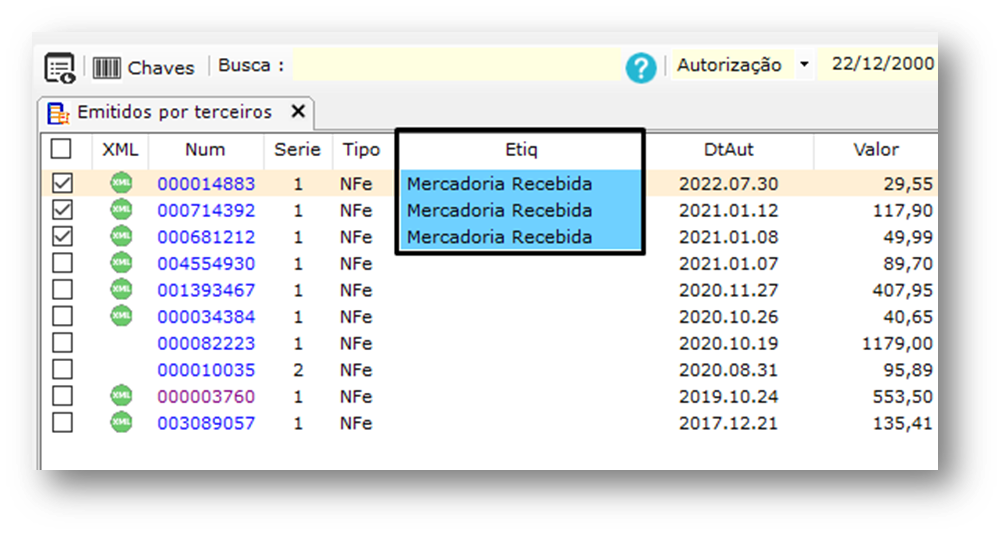Open note number 000082223 link
This screenshot has width=1003, height=535.
click(x=206, y=344)
